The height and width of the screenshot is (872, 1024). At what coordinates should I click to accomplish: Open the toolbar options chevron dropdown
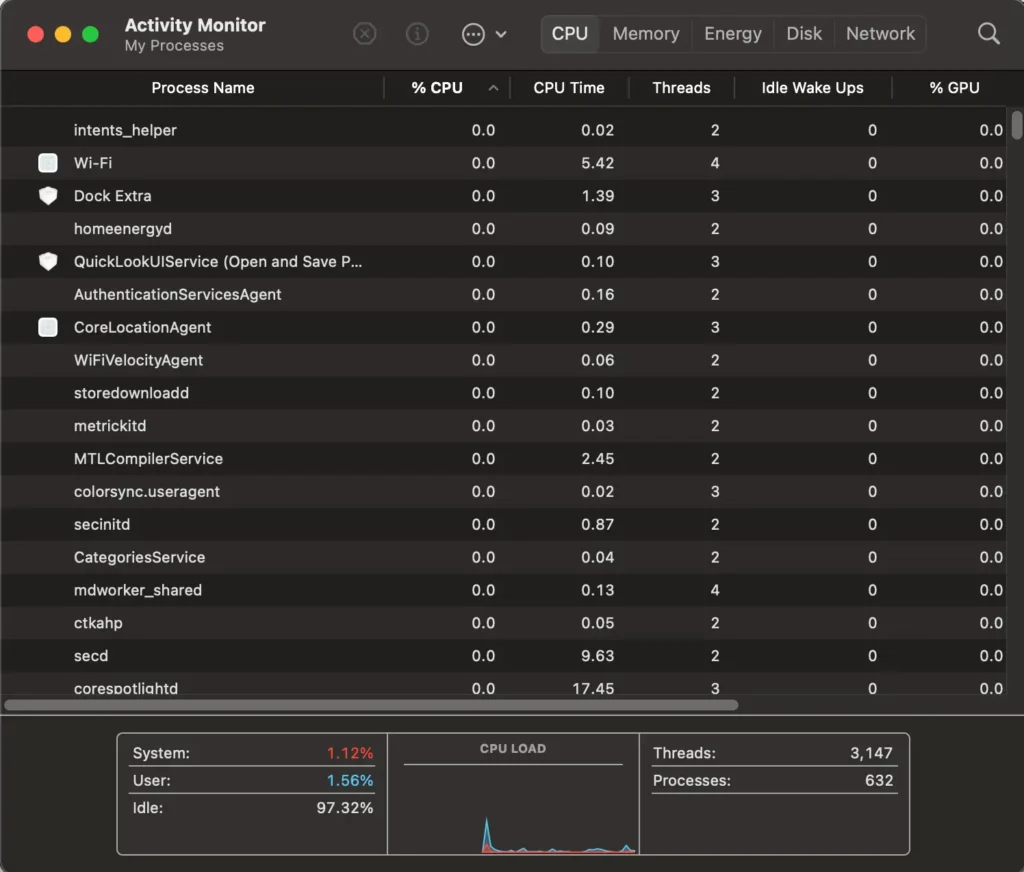[502, 33]
